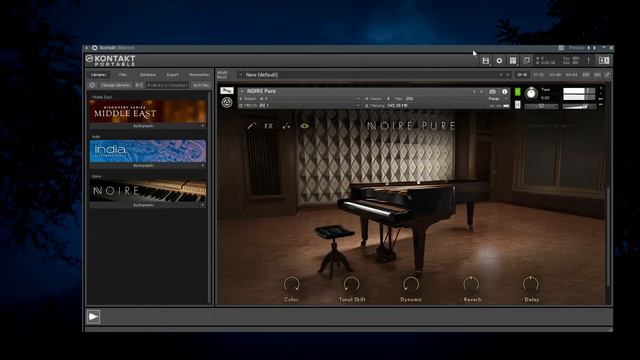This screenshot has width=640, height=360.
Task: Click the Dynamic knob
Action: point(411,284)
